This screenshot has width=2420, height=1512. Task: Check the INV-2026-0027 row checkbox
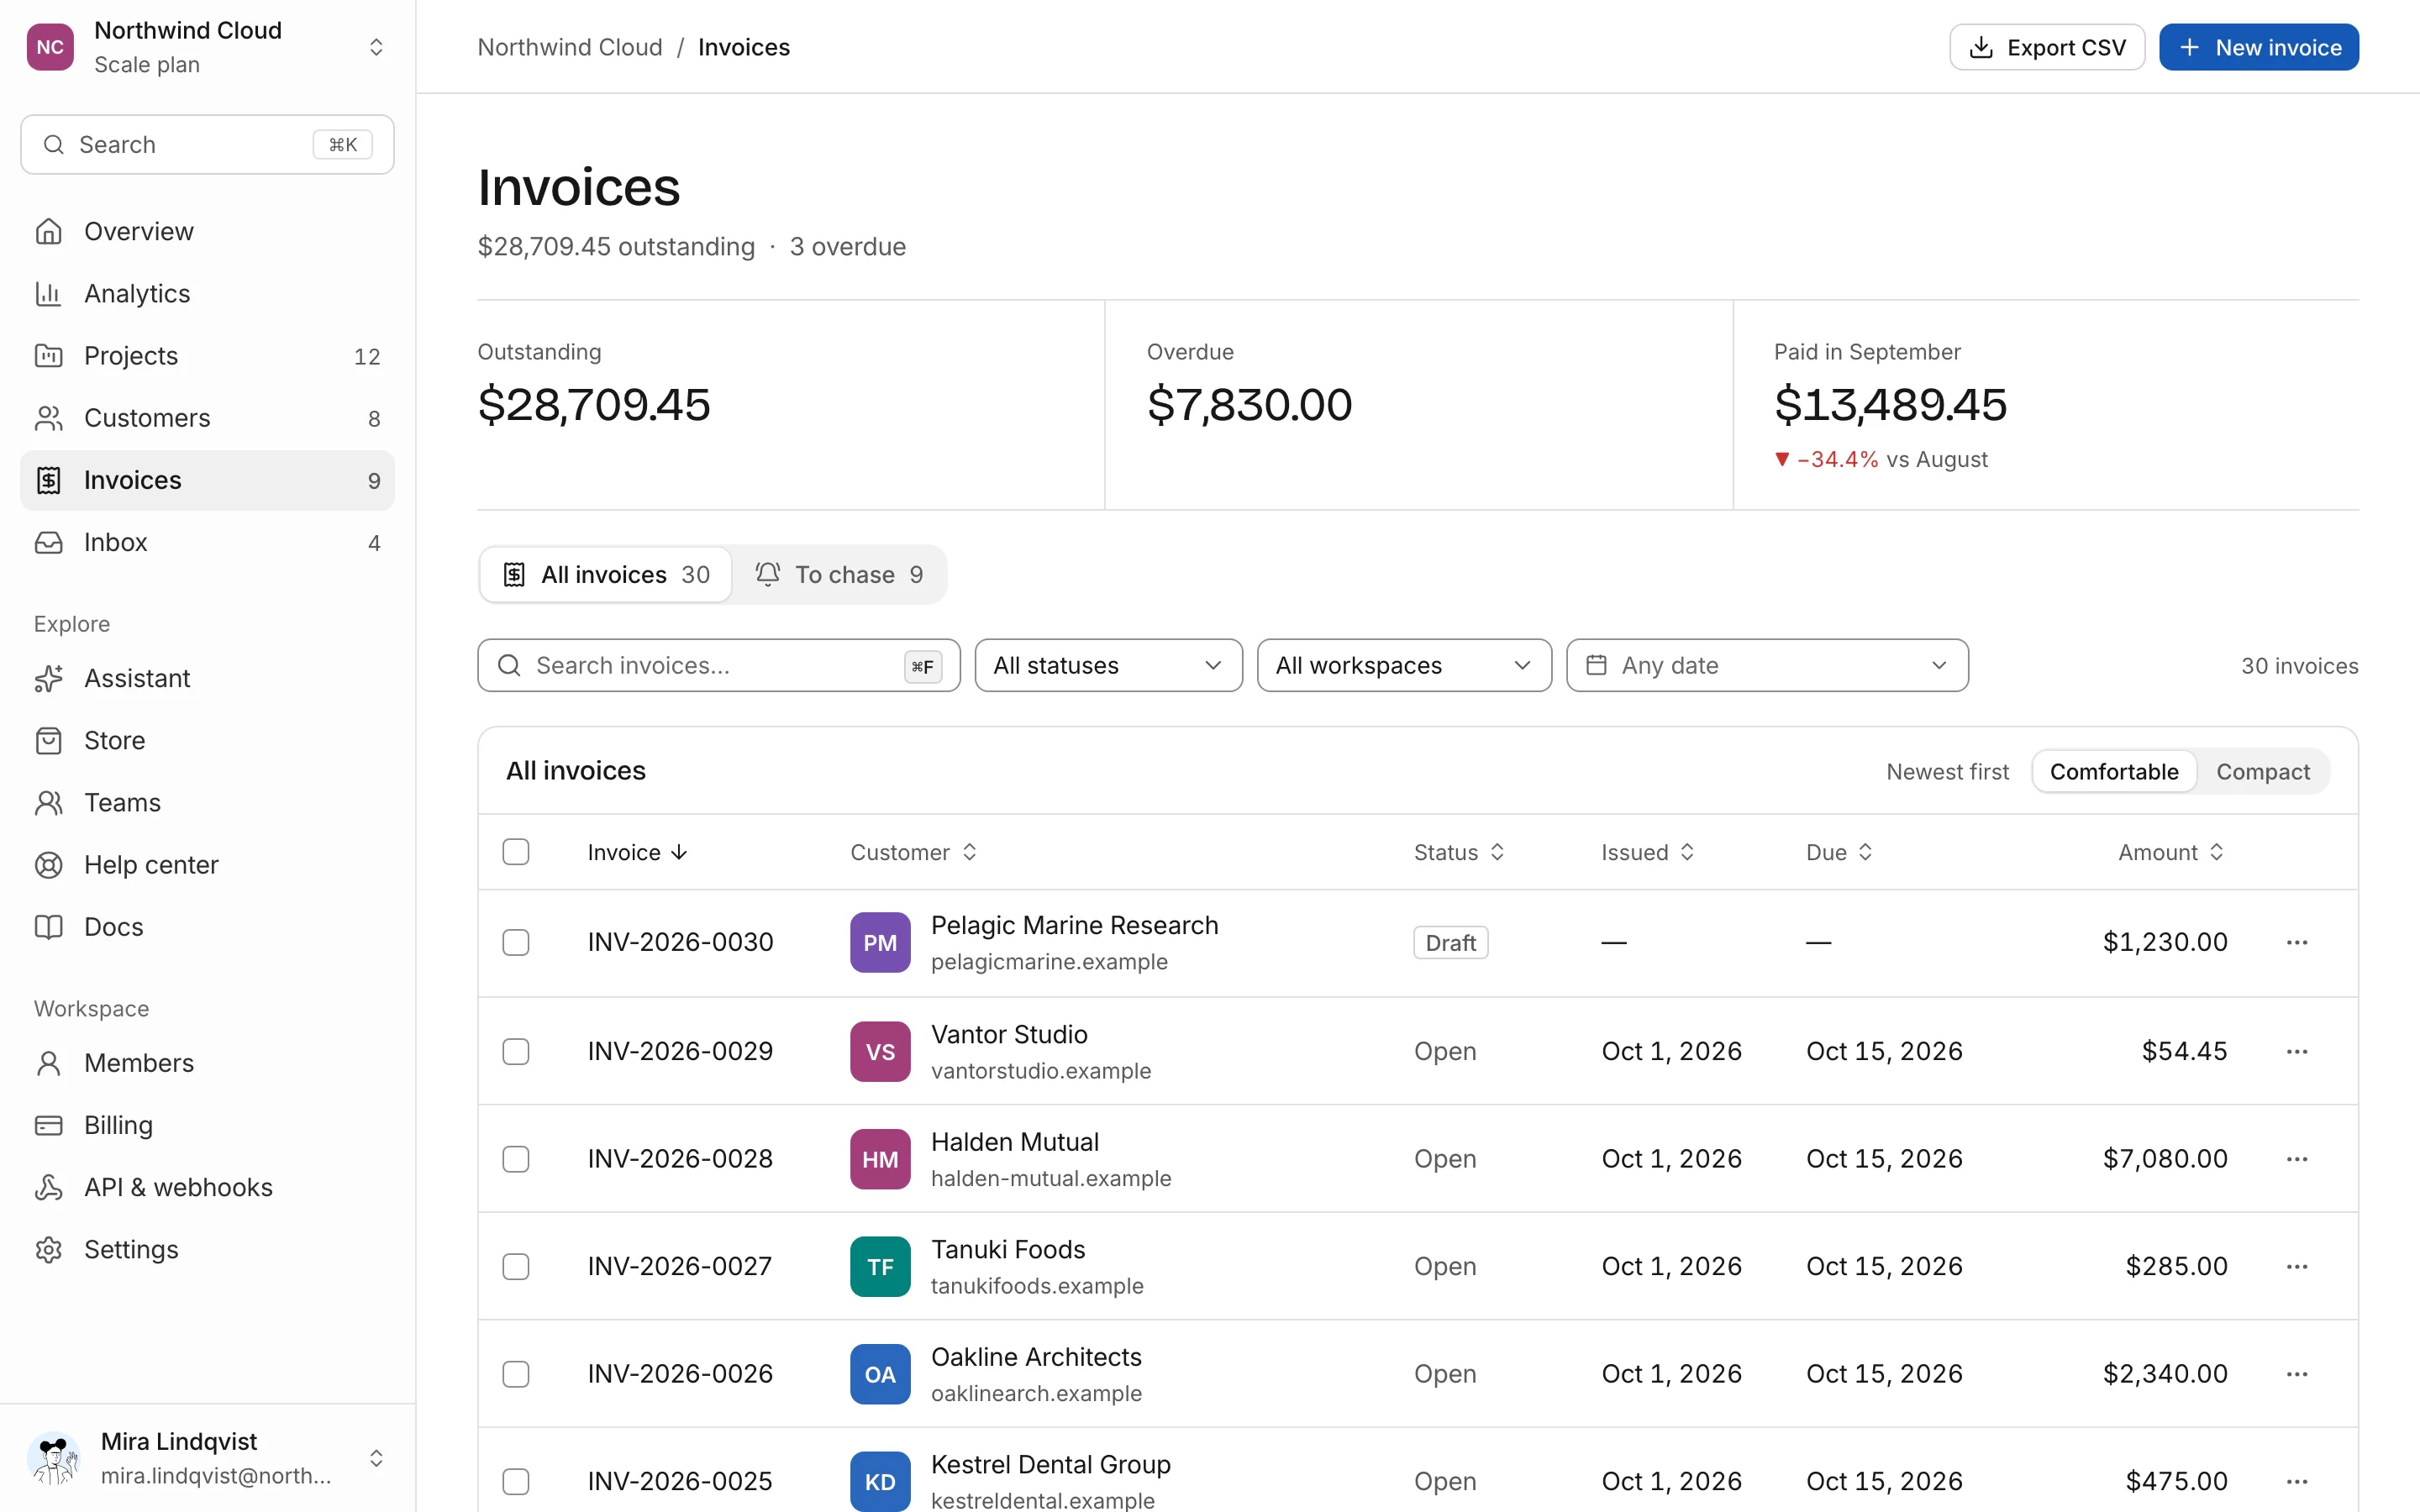click(515, 1266)
